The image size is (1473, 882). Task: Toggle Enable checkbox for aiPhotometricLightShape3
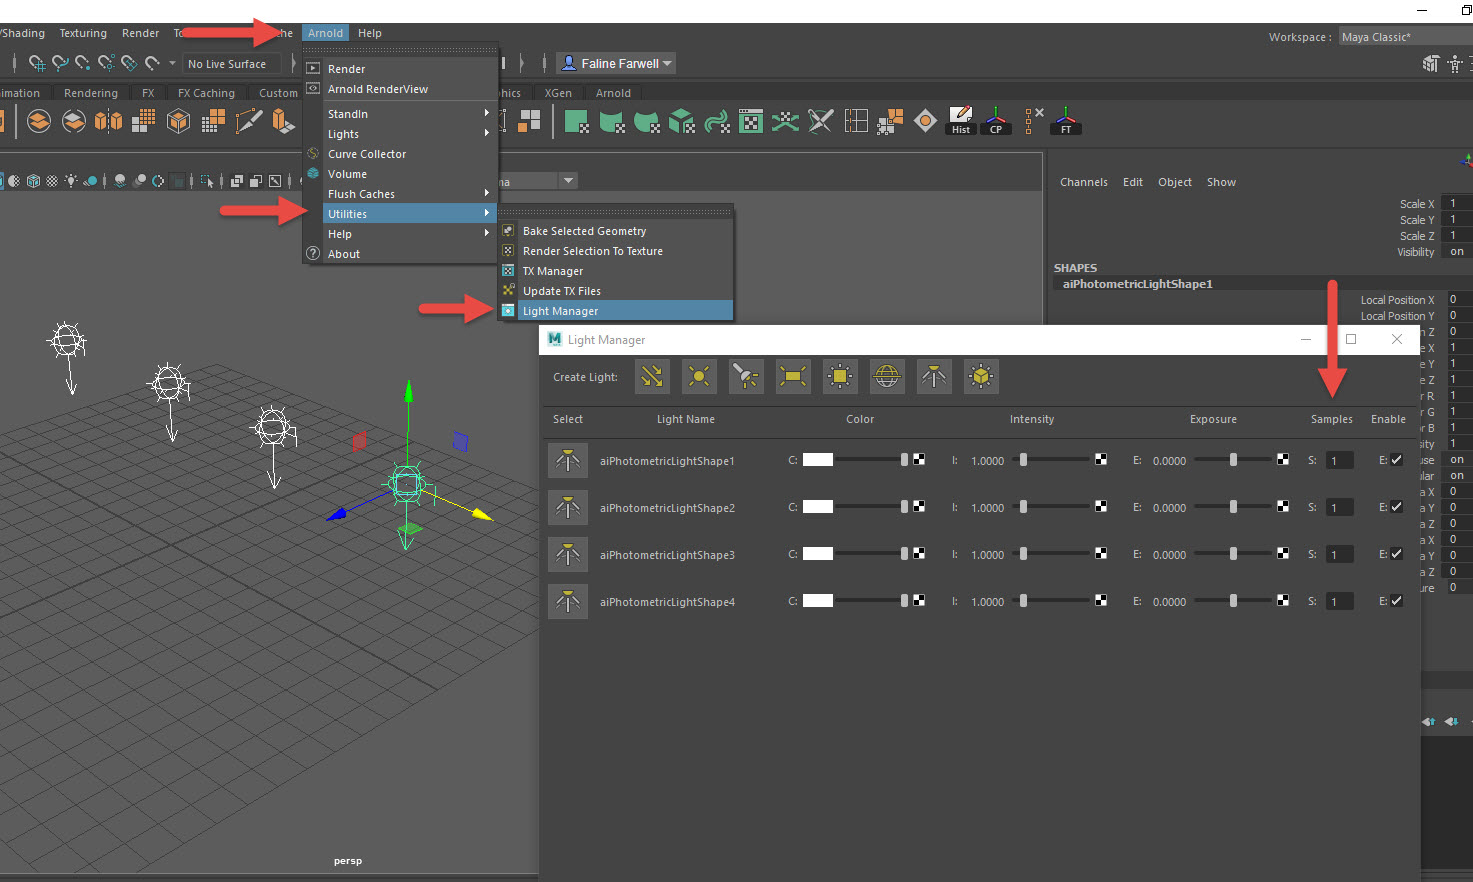tap(1396, 554)
